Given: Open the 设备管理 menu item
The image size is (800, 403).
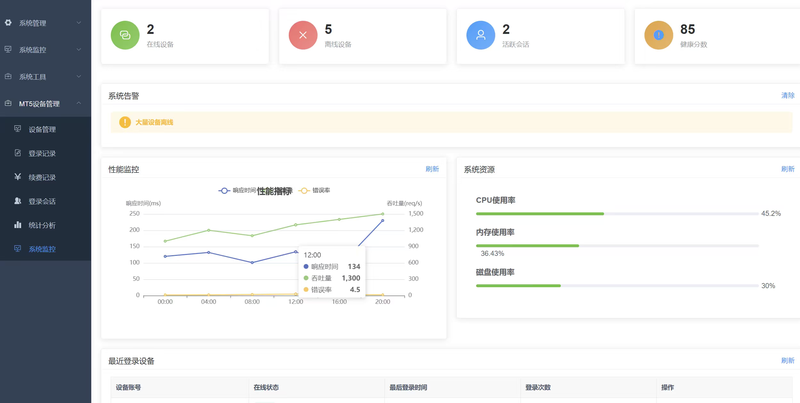Looking at the screenshot, I should [42, 129].
